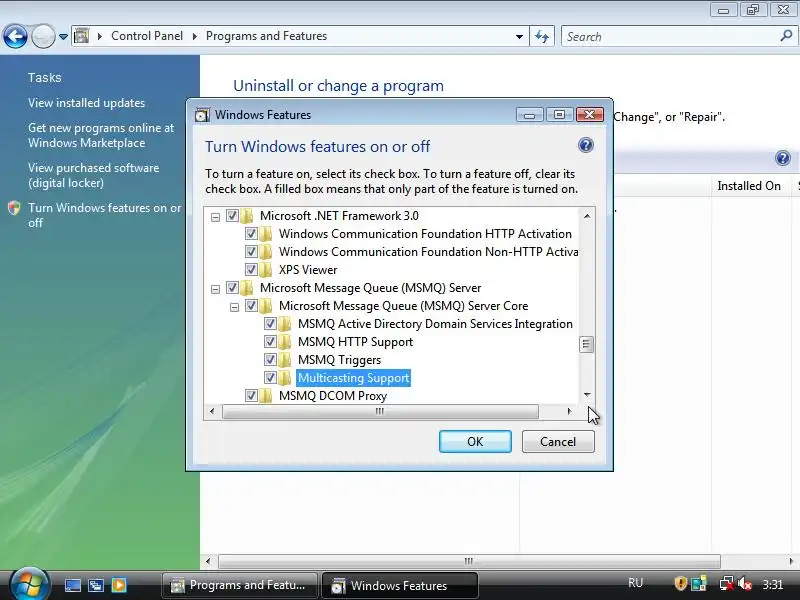The height and width of the screenshot is (600, 800).
Task: Uncheck the Multicasting Support checkbox
Action: [270, 378]
